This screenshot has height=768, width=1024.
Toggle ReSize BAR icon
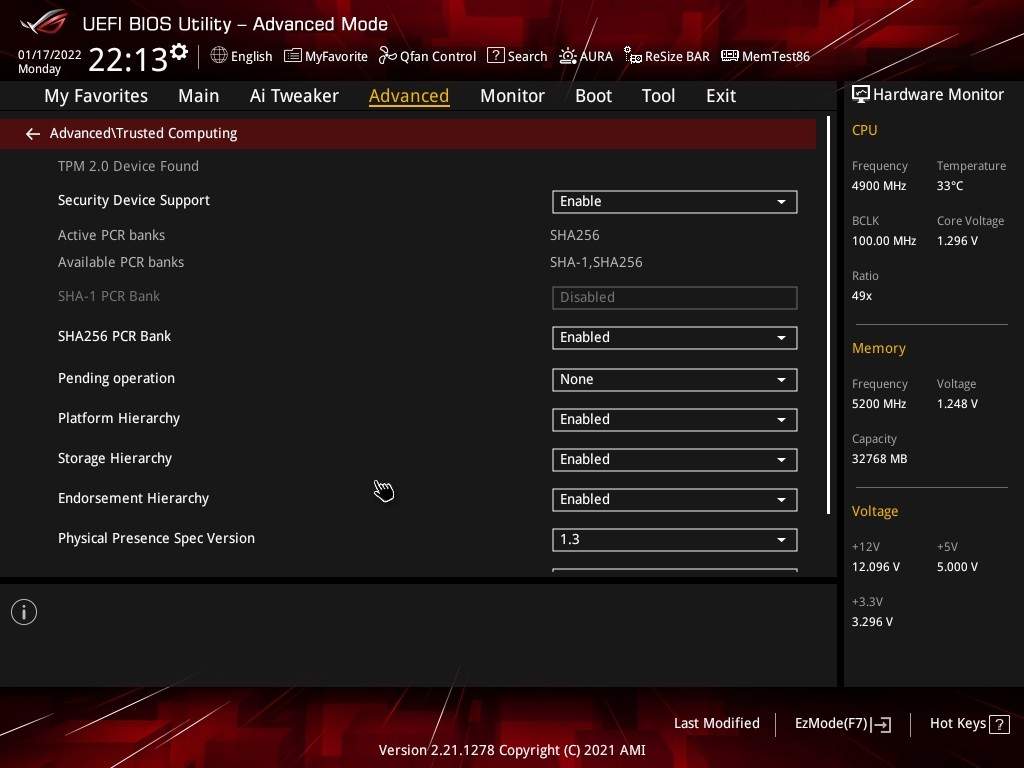tap(632, 56)
